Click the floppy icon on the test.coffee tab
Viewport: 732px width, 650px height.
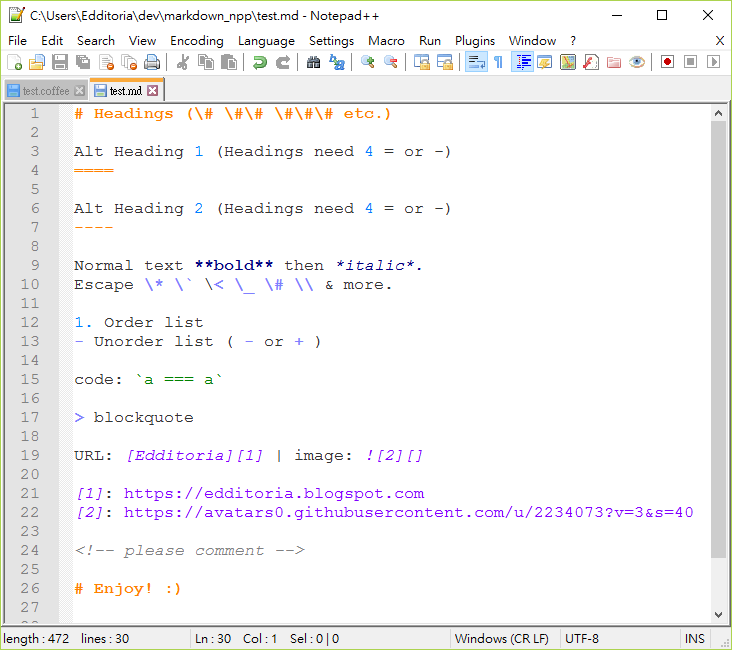coord(14,91)
